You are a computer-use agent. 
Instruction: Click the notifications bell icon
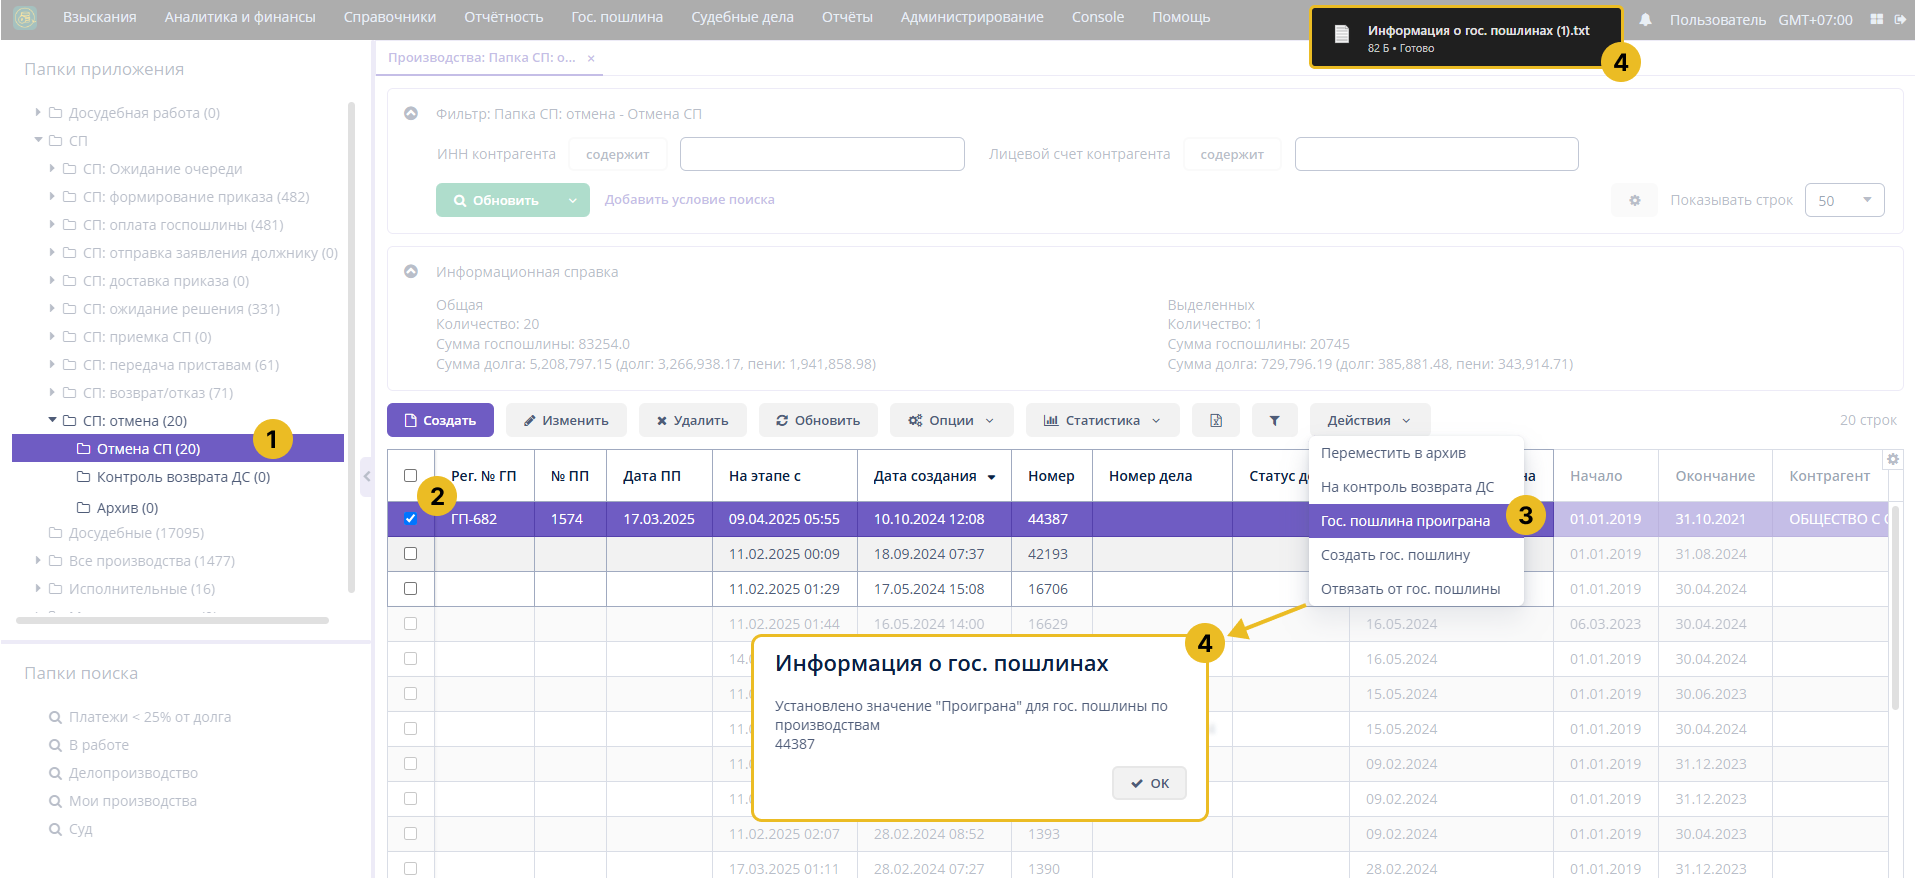tap(1645, 20)
